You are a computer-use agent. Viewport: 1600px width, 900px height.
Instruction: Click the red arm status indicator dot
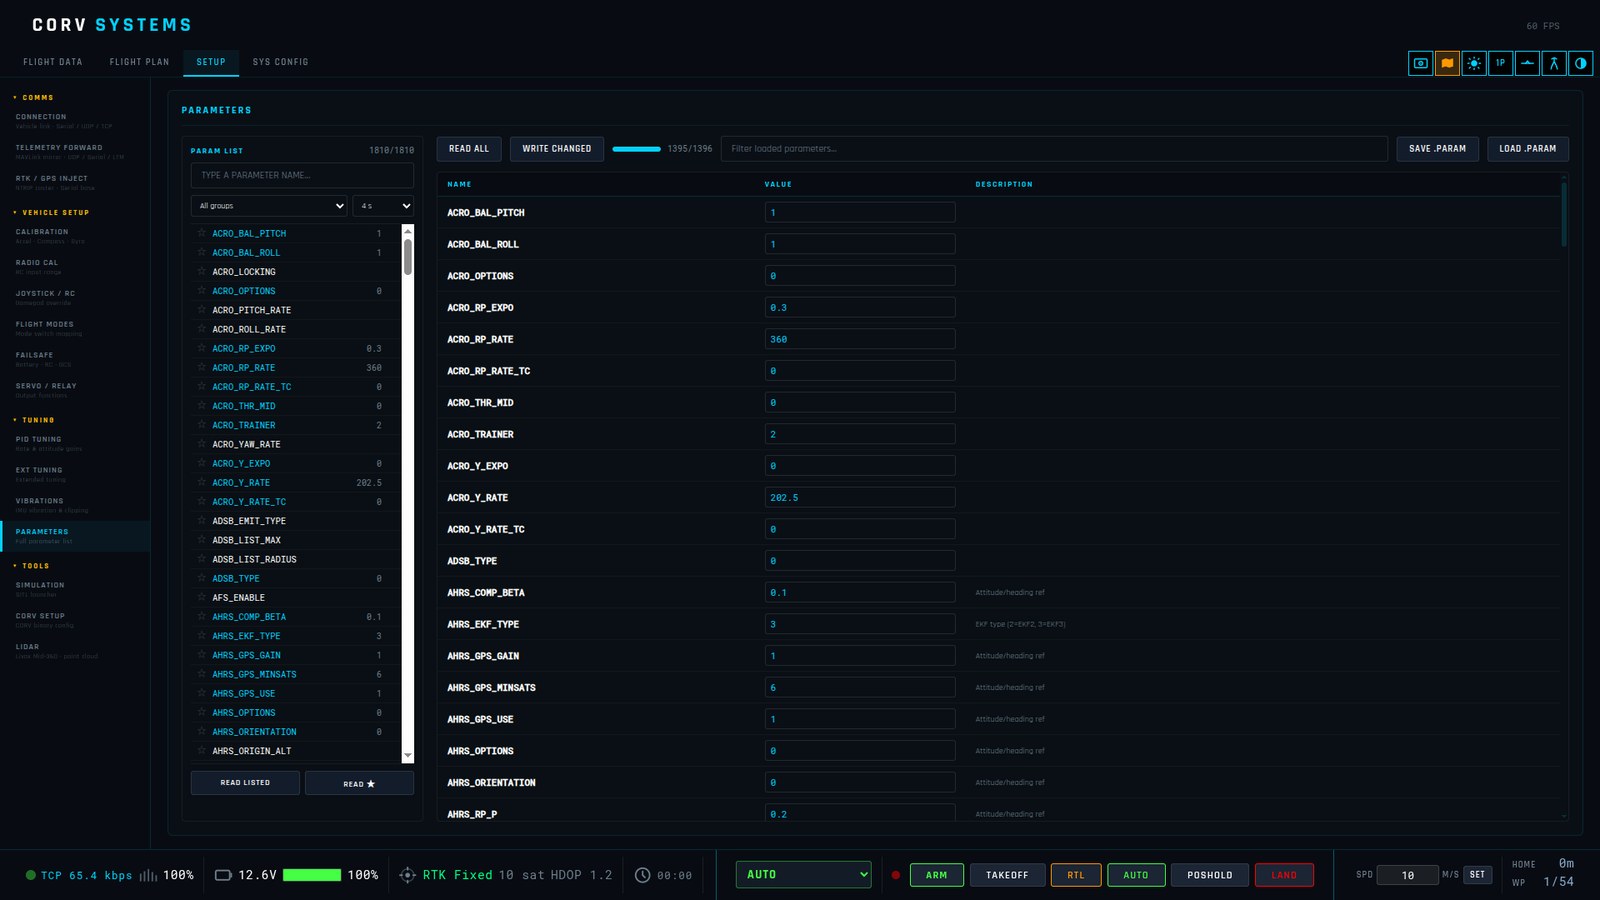[896, 875]
